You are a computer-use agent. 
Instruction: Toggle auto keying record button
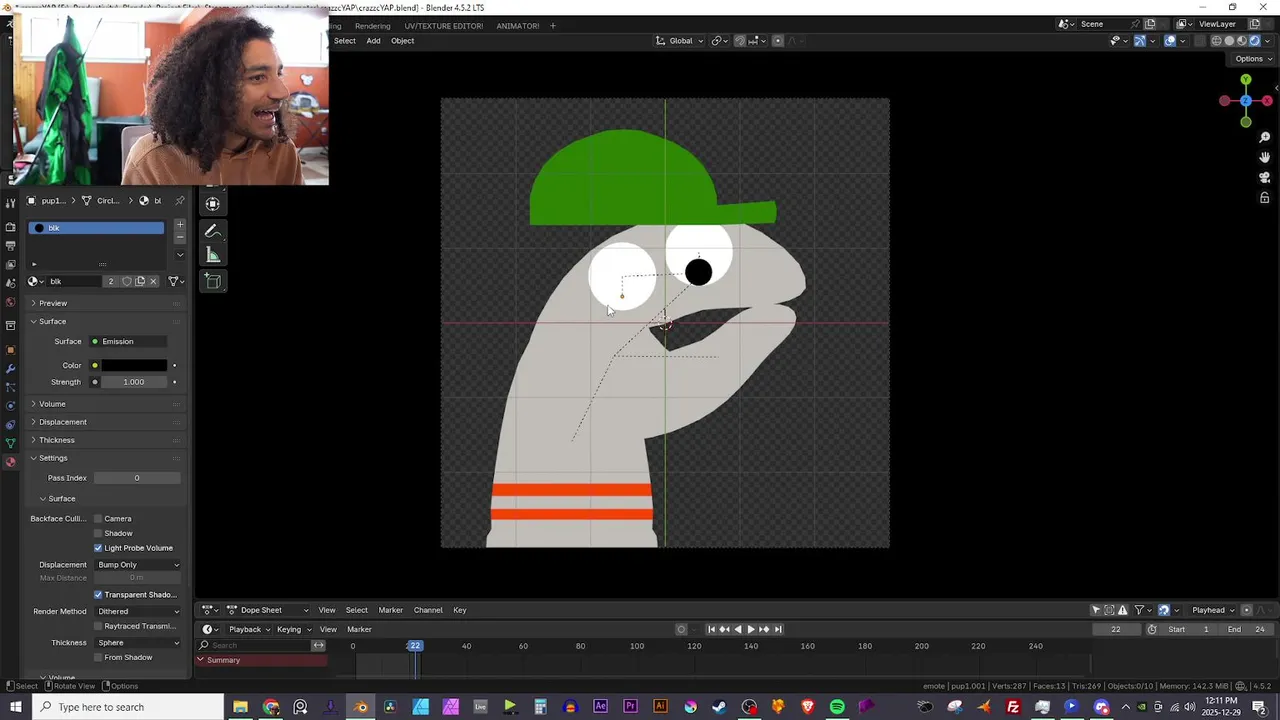click(x=681, y=629)
